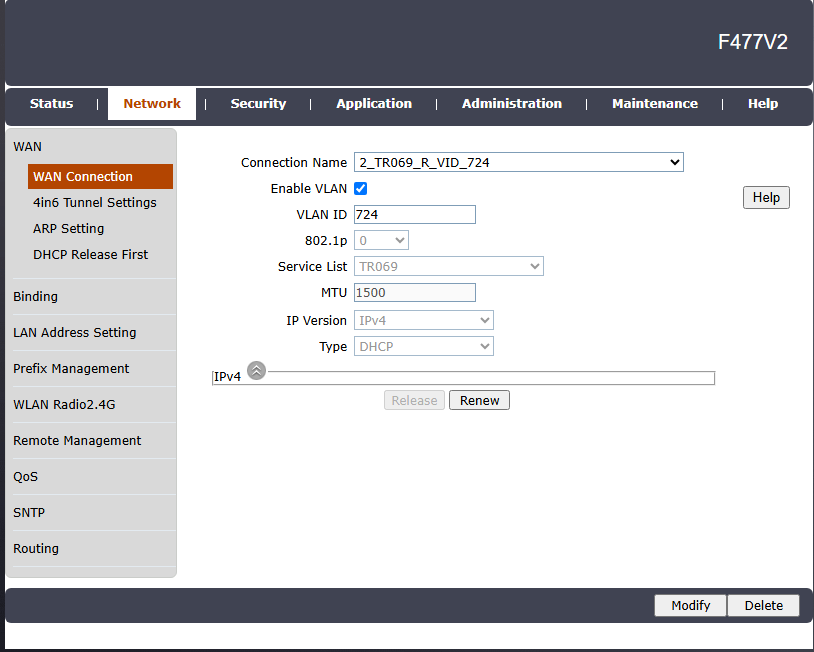Open the Administration tab
This screenshot has width=814, height=652.
click(x=512, y=104)
